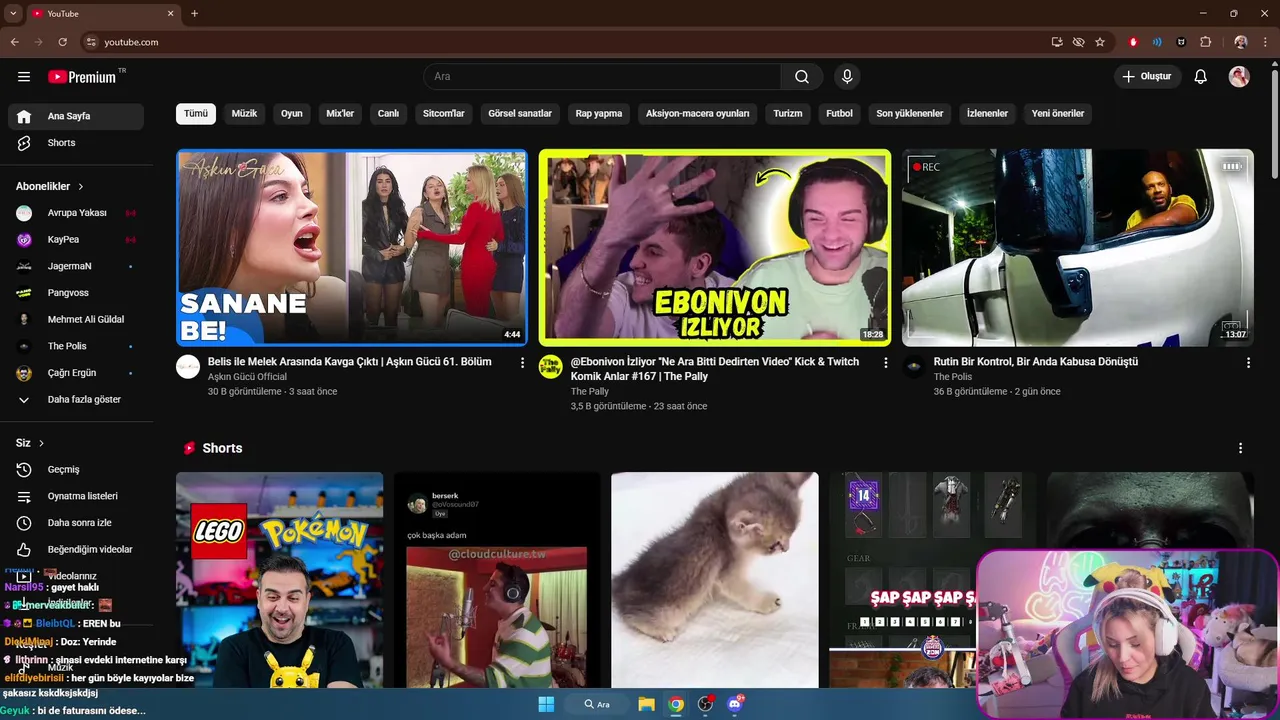Open options for Belis ile Melek video

click(522, 363)
